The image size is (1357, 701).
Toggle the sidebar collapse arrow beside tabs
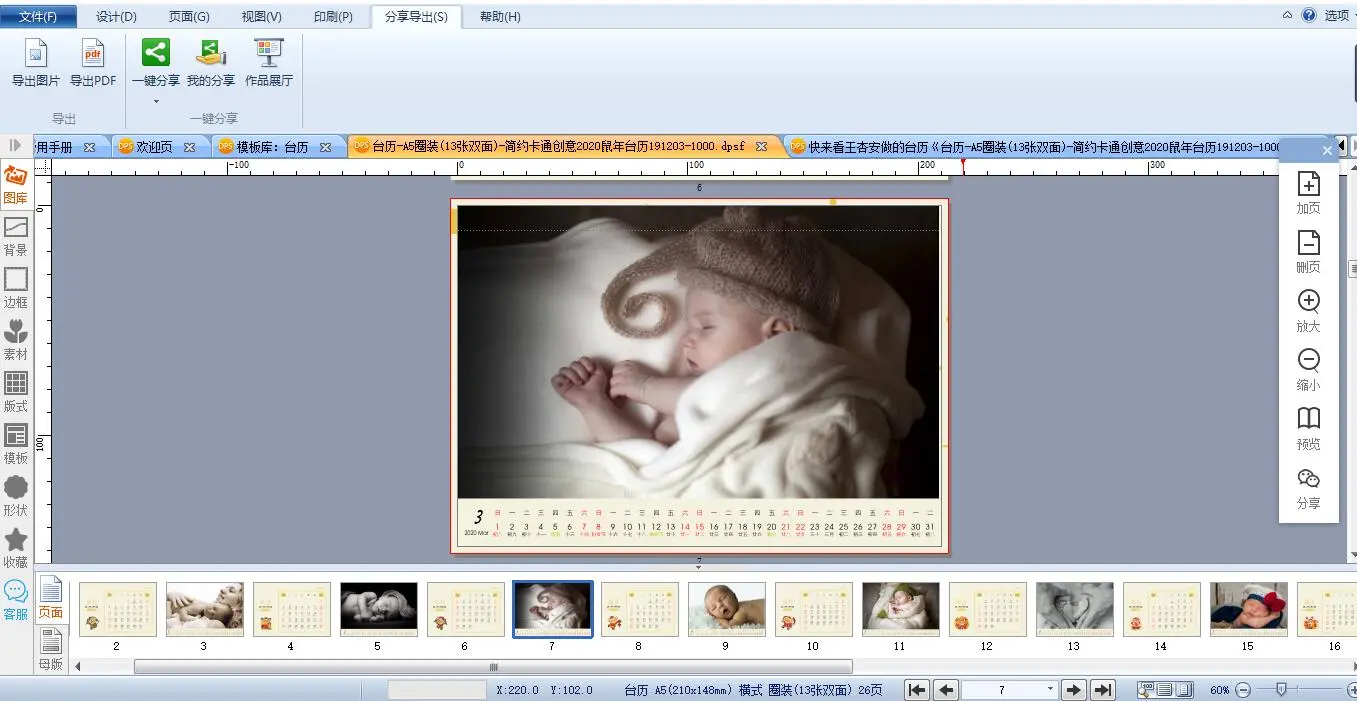[16, 146]
